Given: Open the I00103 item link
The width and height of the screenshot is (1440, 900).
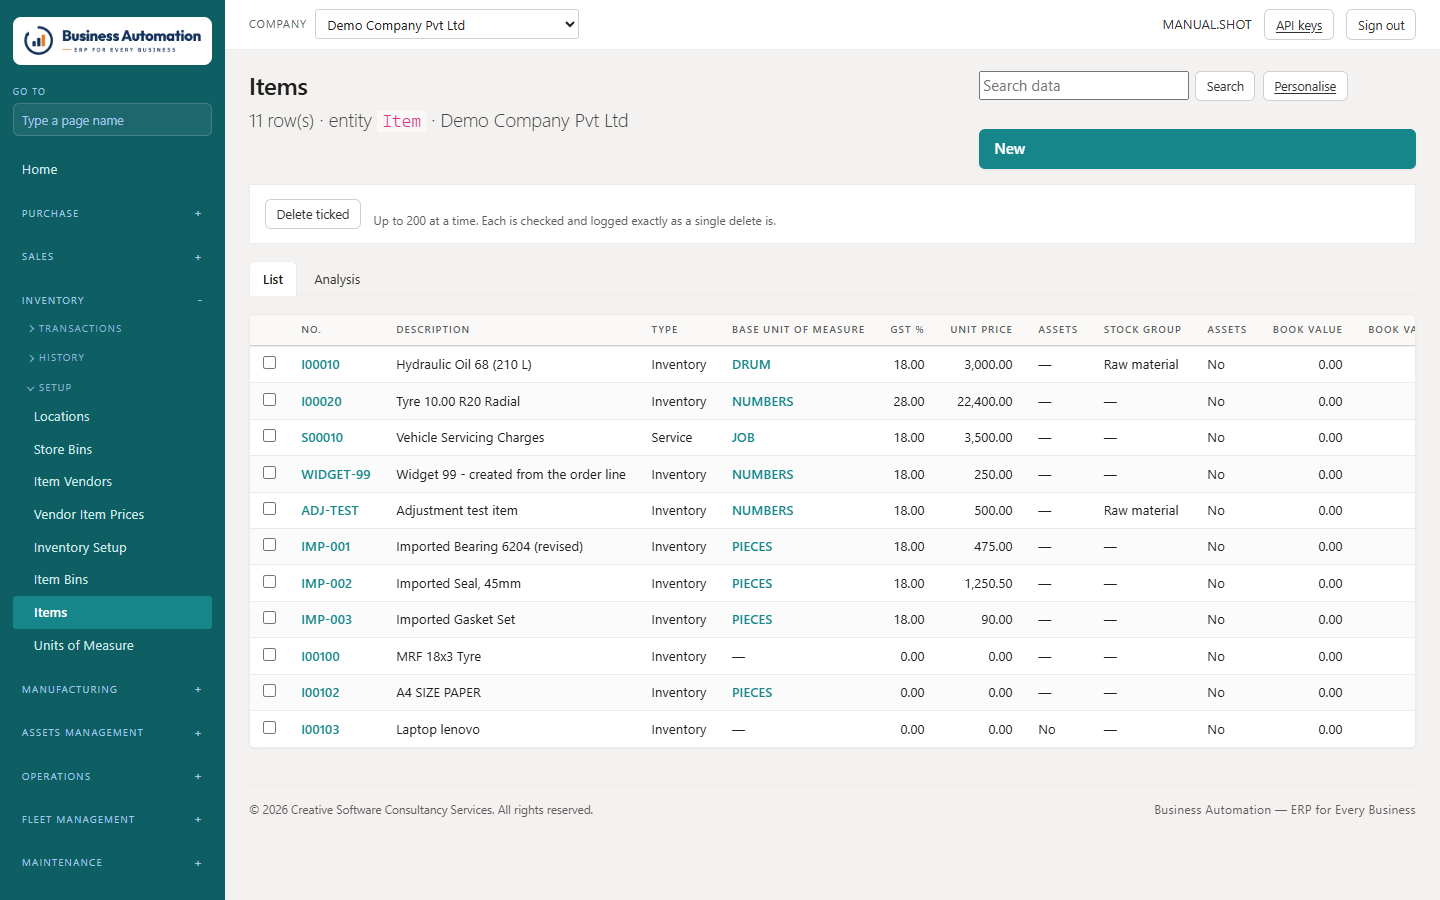Looking at the screenshot, I should point(320,730).
